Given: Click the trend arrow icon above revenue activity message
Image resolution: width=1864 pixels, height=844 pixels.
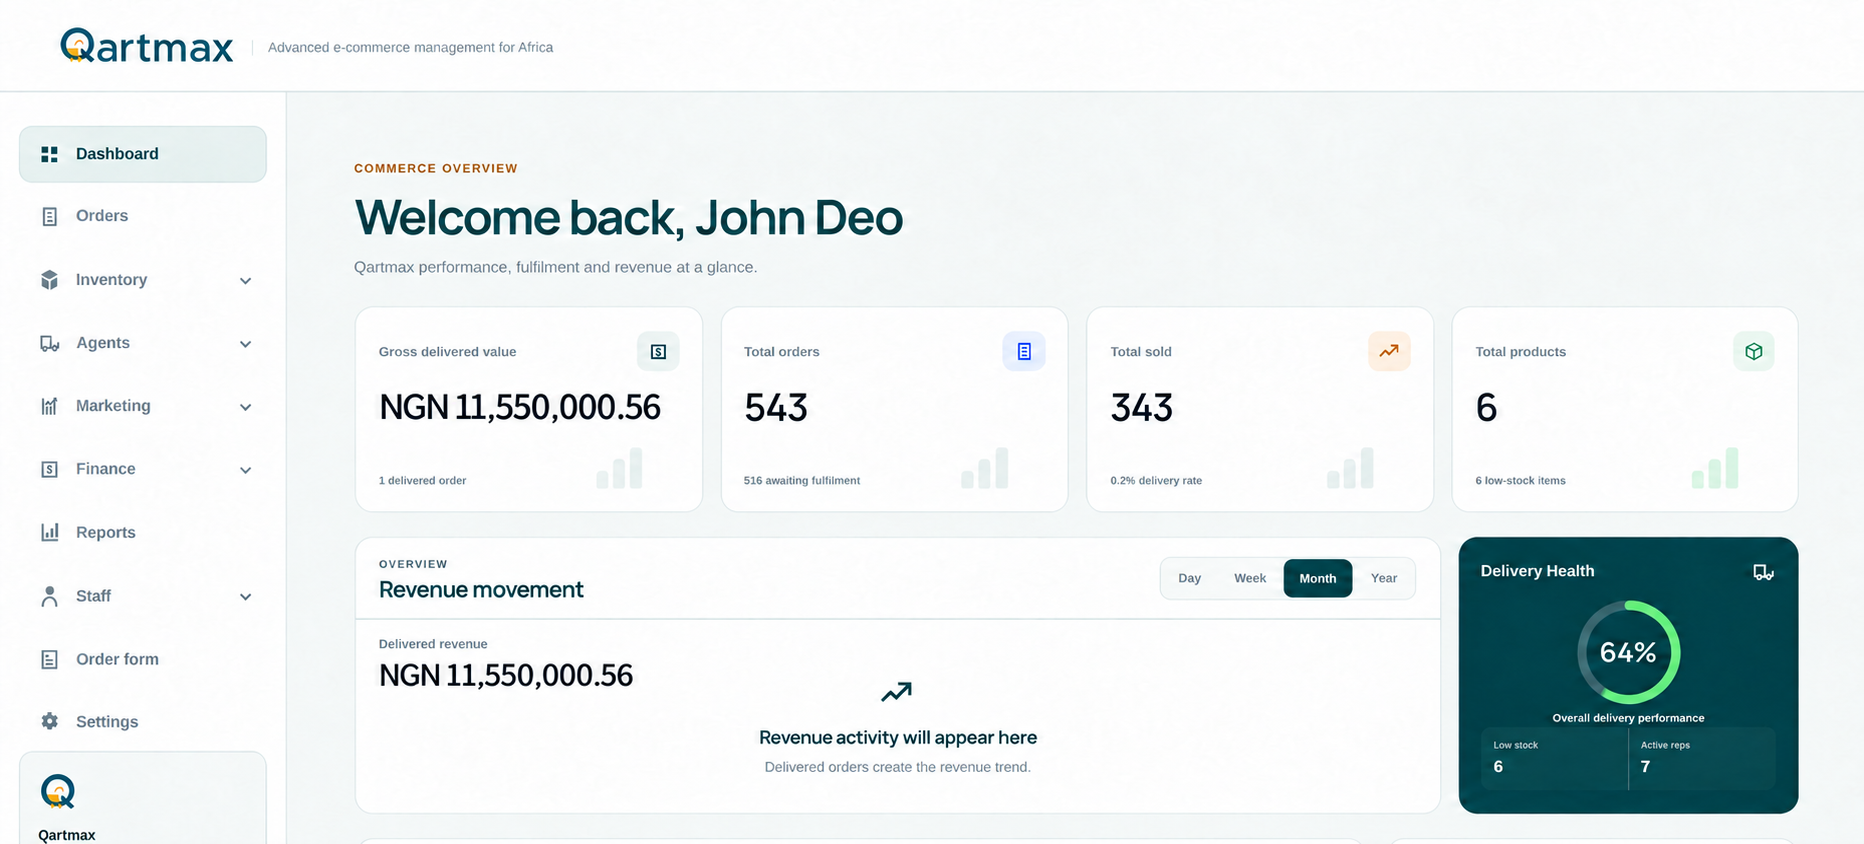Looking at the screenshot, I should point(897,692).
